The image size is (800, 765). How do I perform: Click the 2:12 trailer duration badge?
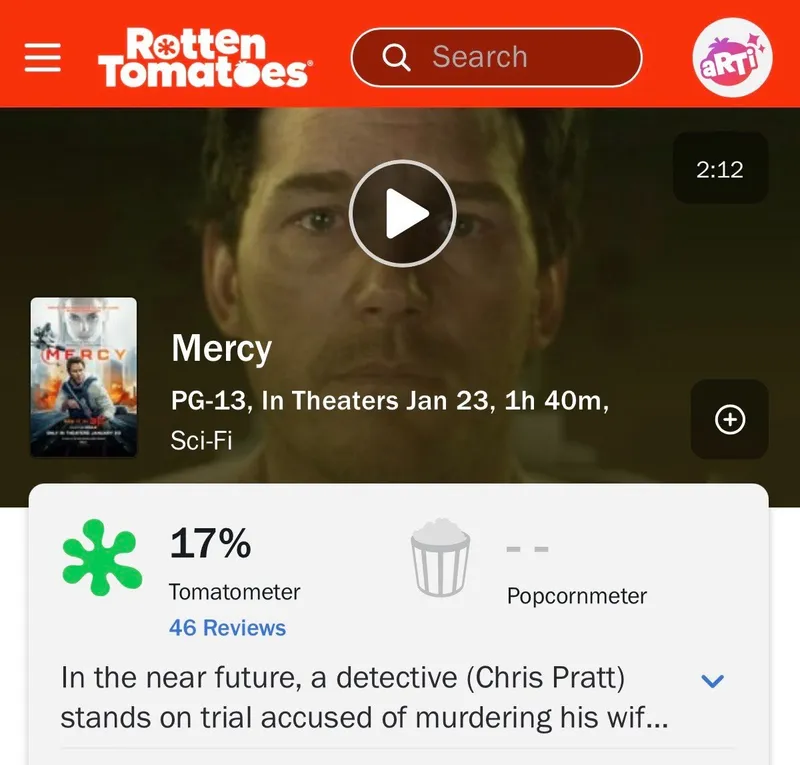click(x=720, y=168)
